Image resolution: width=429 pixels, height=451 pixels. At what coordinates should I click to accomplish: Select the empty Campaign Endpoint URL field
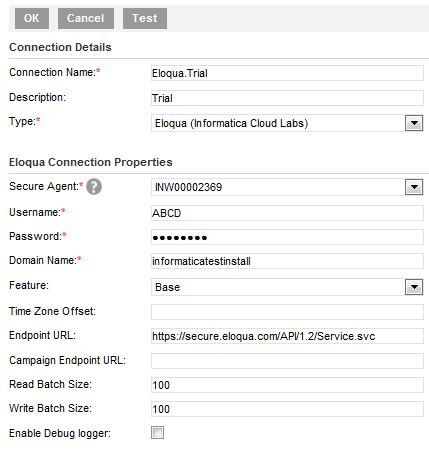(x=287, y=361)
